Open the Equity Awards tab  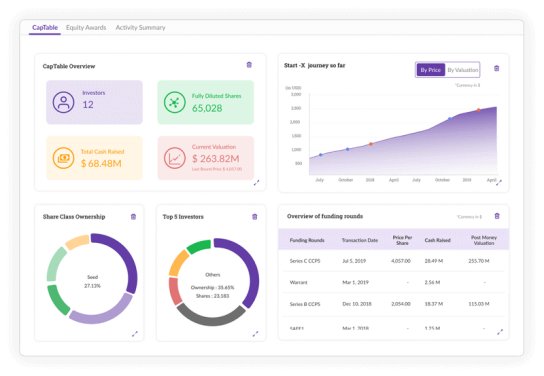86,27
